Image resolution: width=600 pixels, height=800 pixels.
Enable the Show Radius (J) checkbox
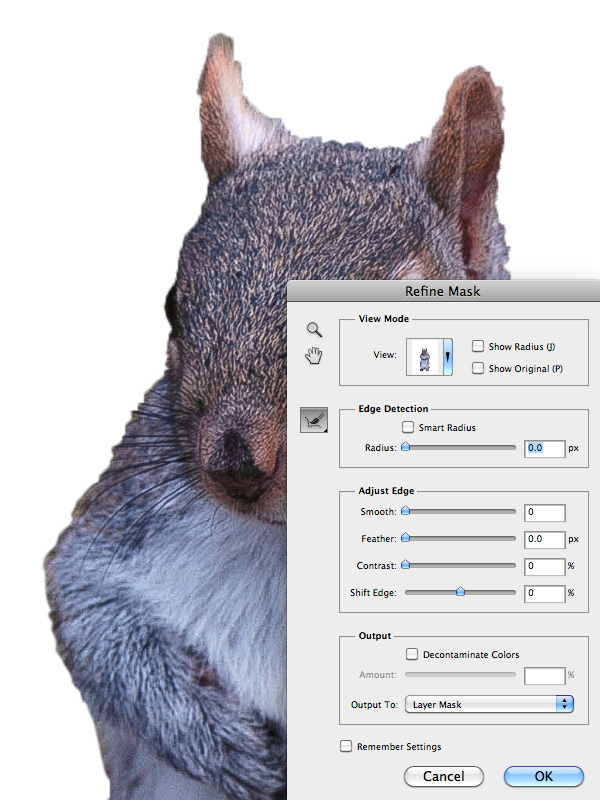478,346
